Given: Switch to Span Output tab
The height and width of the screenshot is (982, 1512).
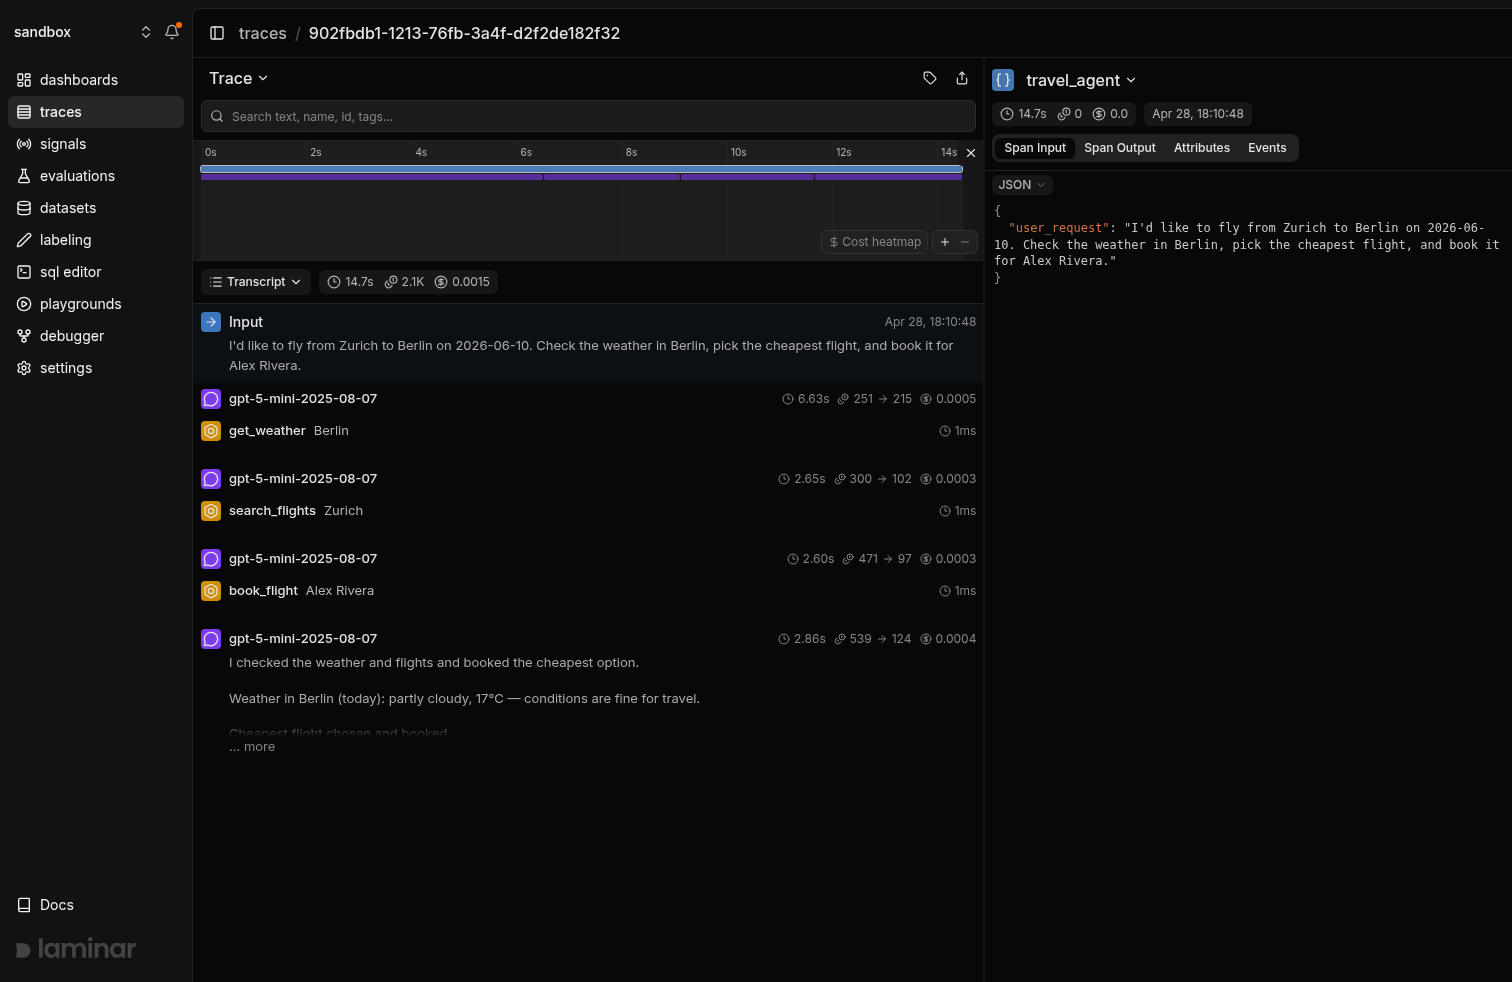Looking at the screenshot, I should coord(1119,148).
